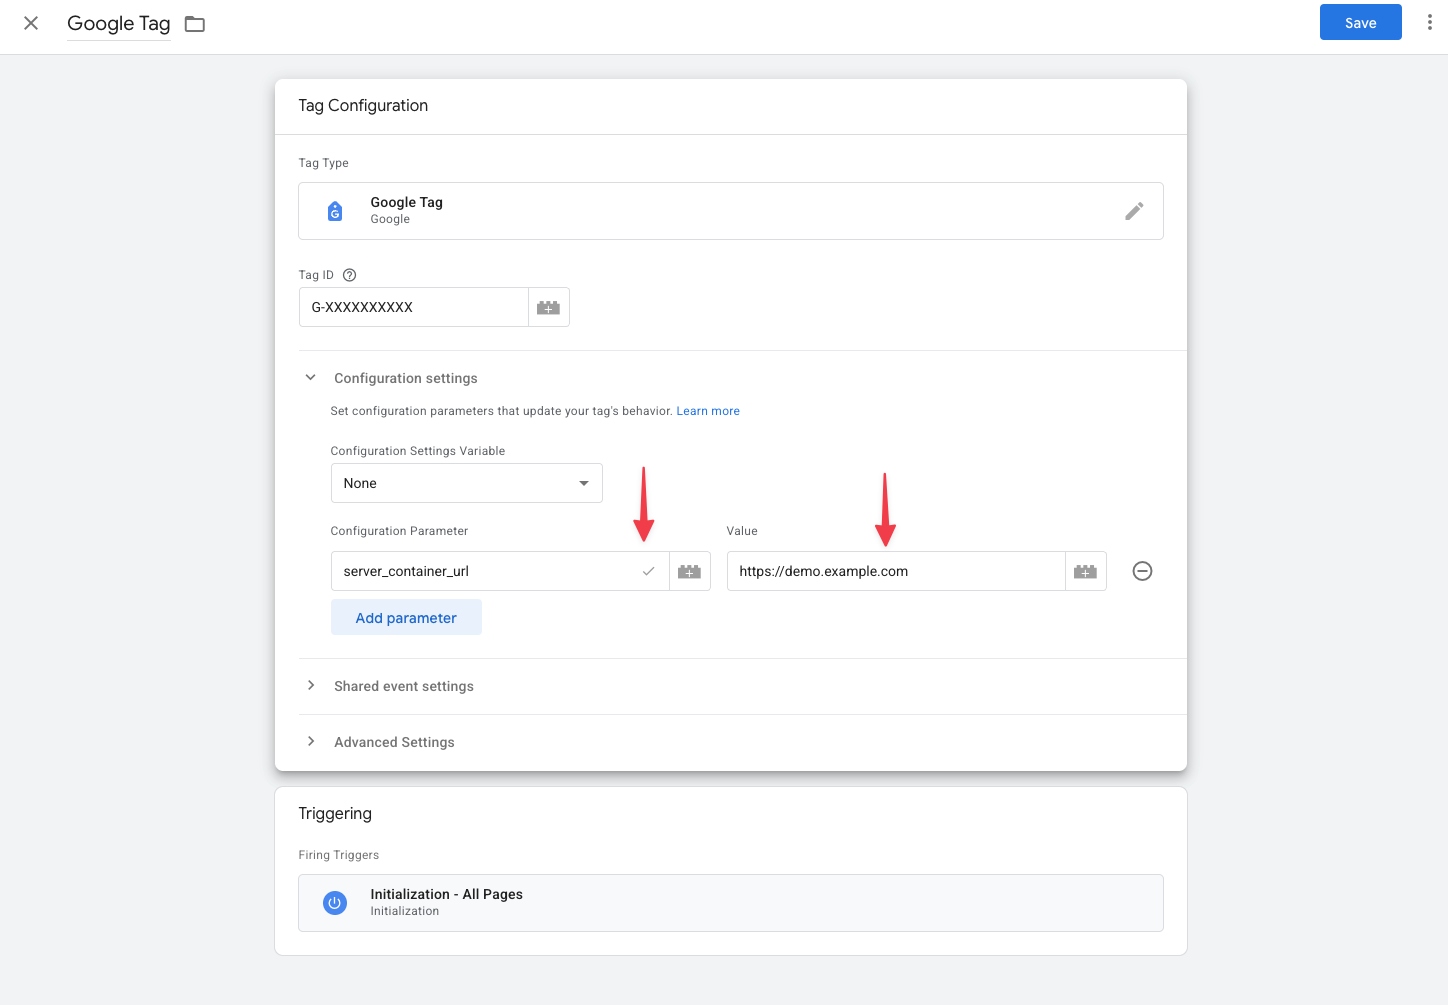Click the folder icon beside tag name
1448x1005 pixels.
coord(195,24)
